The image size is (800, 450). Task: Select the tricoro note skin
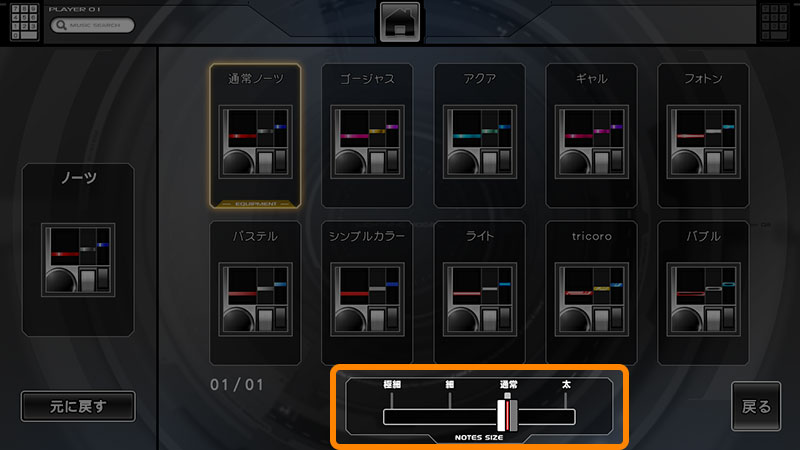coord(591,293)
